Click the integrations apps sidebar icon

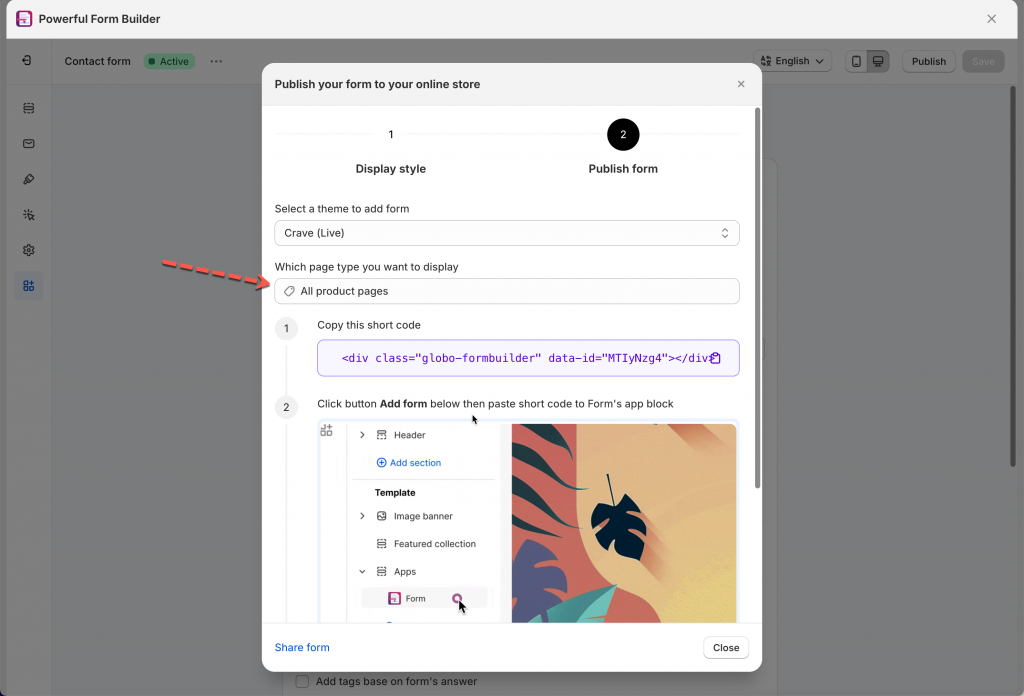(28, 286)
